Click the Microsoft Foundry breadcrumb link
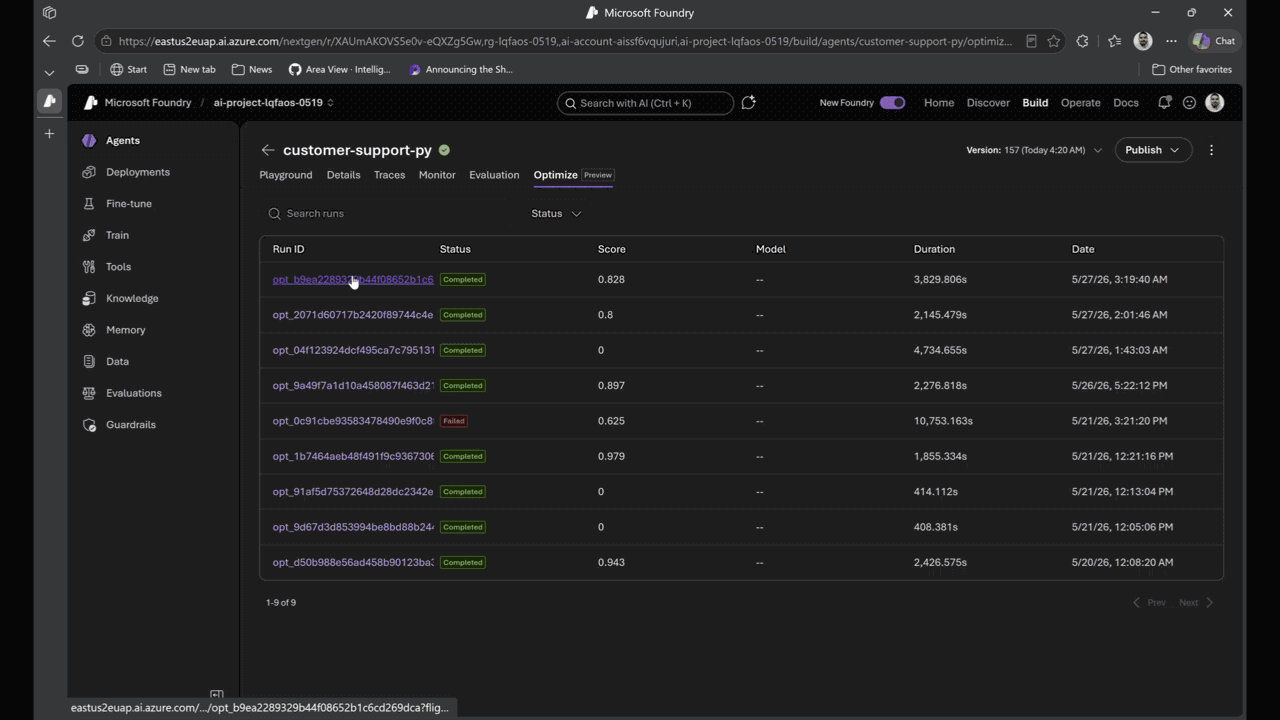 (x=147, y=103)
